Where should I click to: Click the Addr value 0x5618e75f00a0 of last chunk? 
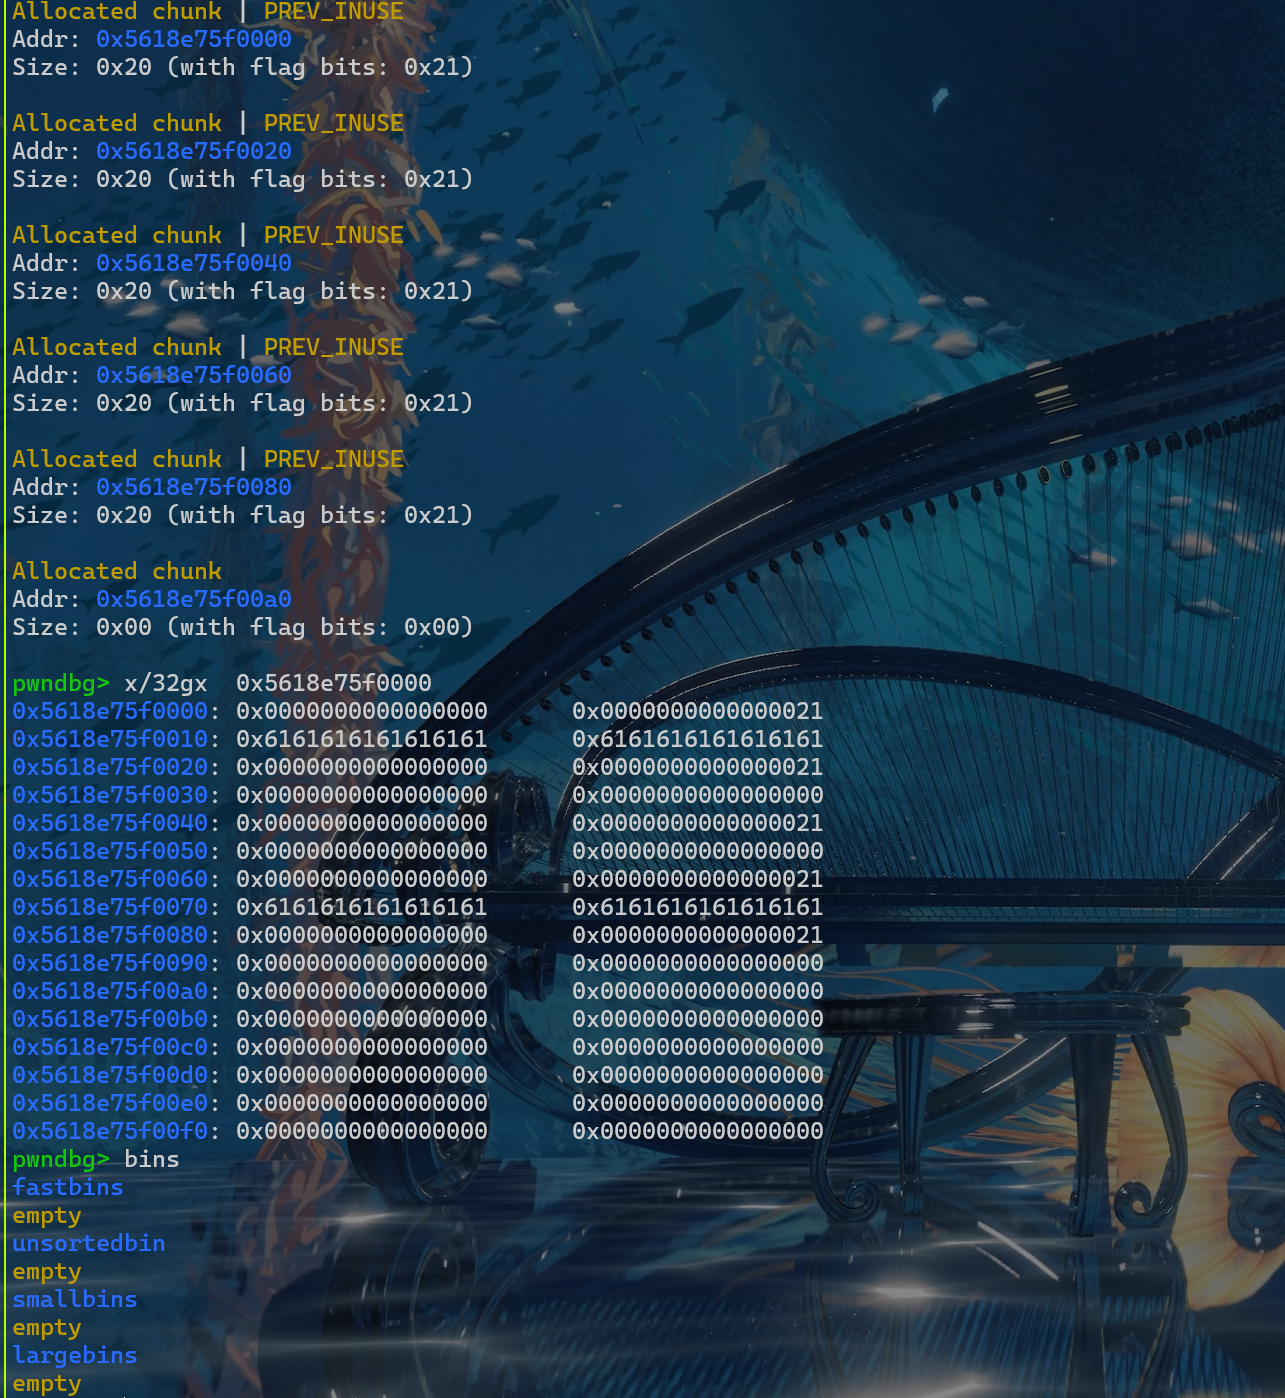pos(193,600)
